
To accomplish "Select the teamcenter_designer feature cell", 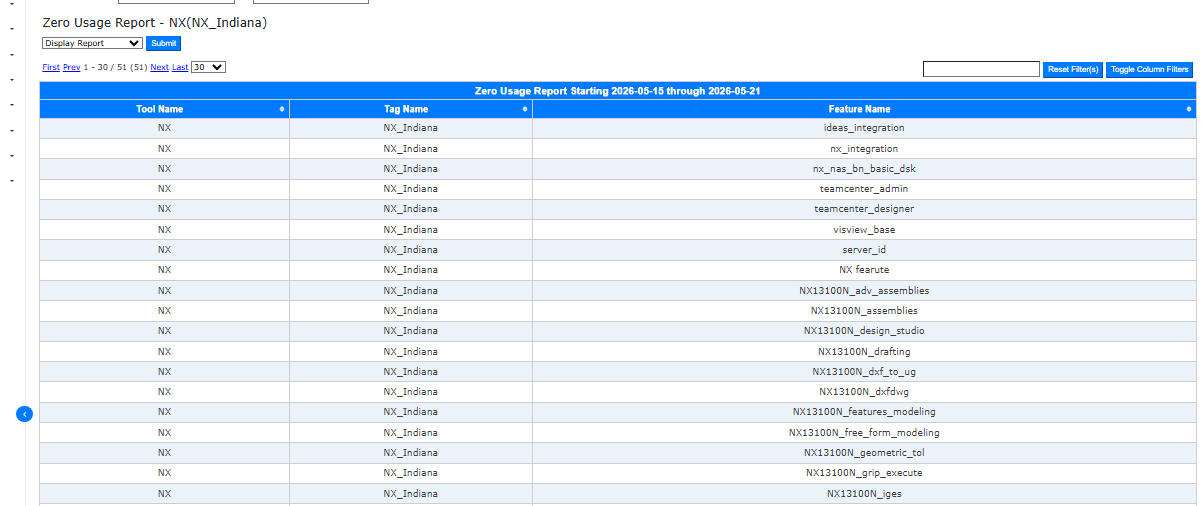I will [864, 209].
